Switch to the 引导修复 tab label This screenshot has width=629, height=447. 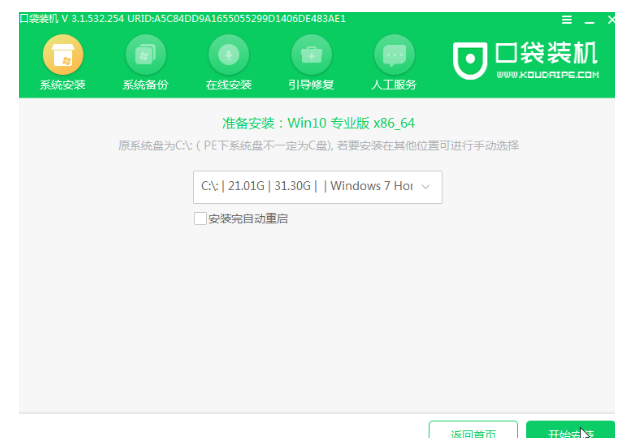pyautogui.click(x=311, y=85)
